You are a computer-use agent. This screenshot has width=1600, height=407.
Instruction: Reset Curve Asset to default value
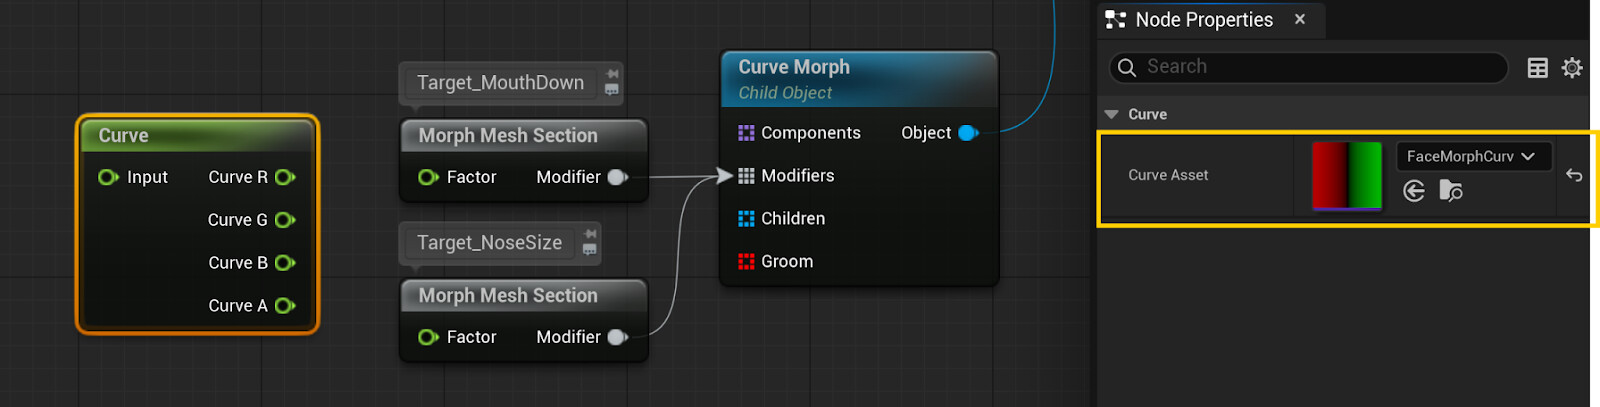click(1574, 175)
